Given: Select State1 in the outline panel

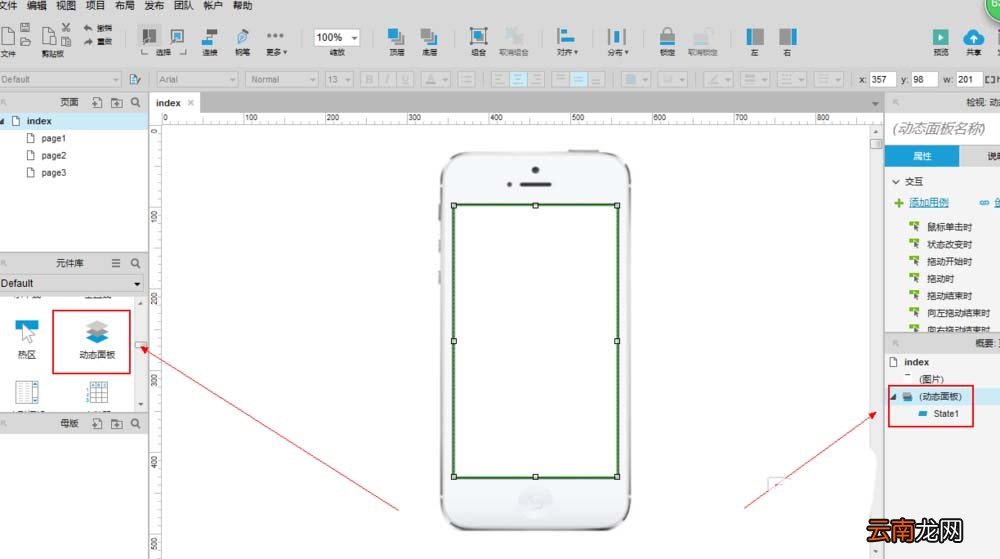Looking at the screenshot, I should click(x=946, y=414).
